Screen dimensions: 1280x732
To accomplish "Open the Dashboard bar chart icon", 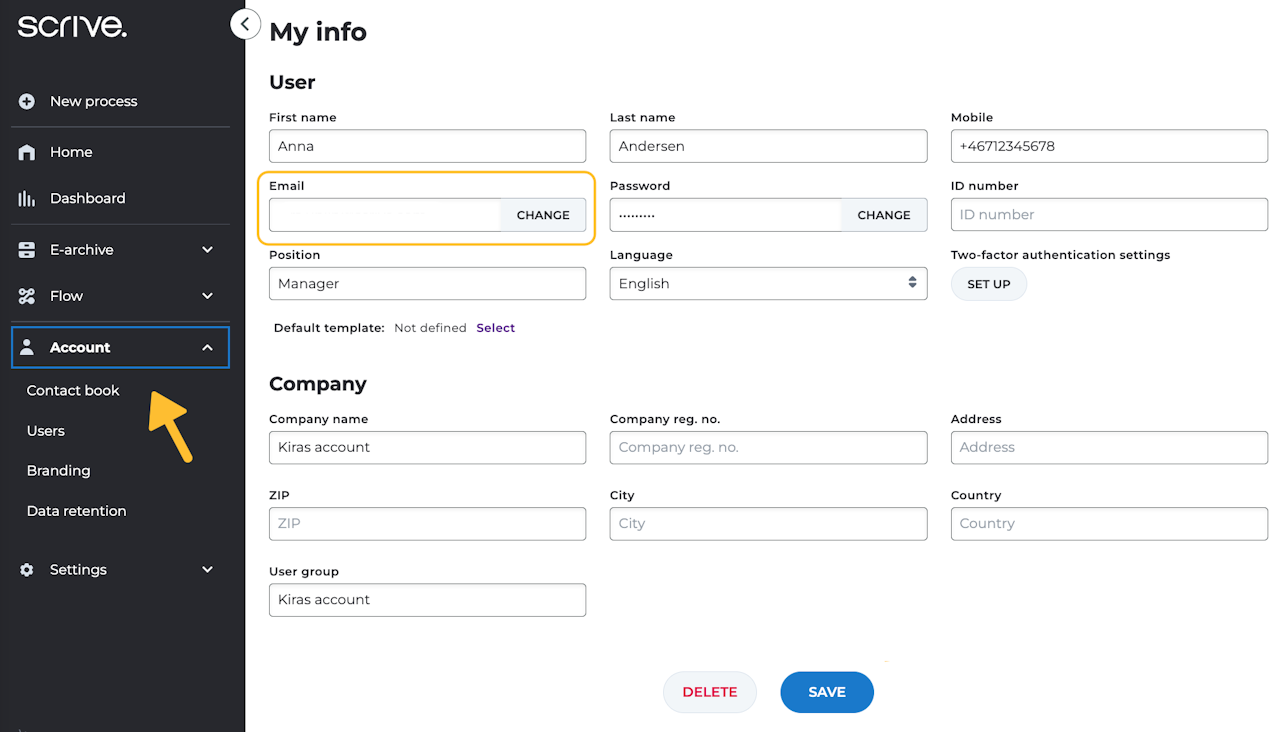I will pos(27,198).
